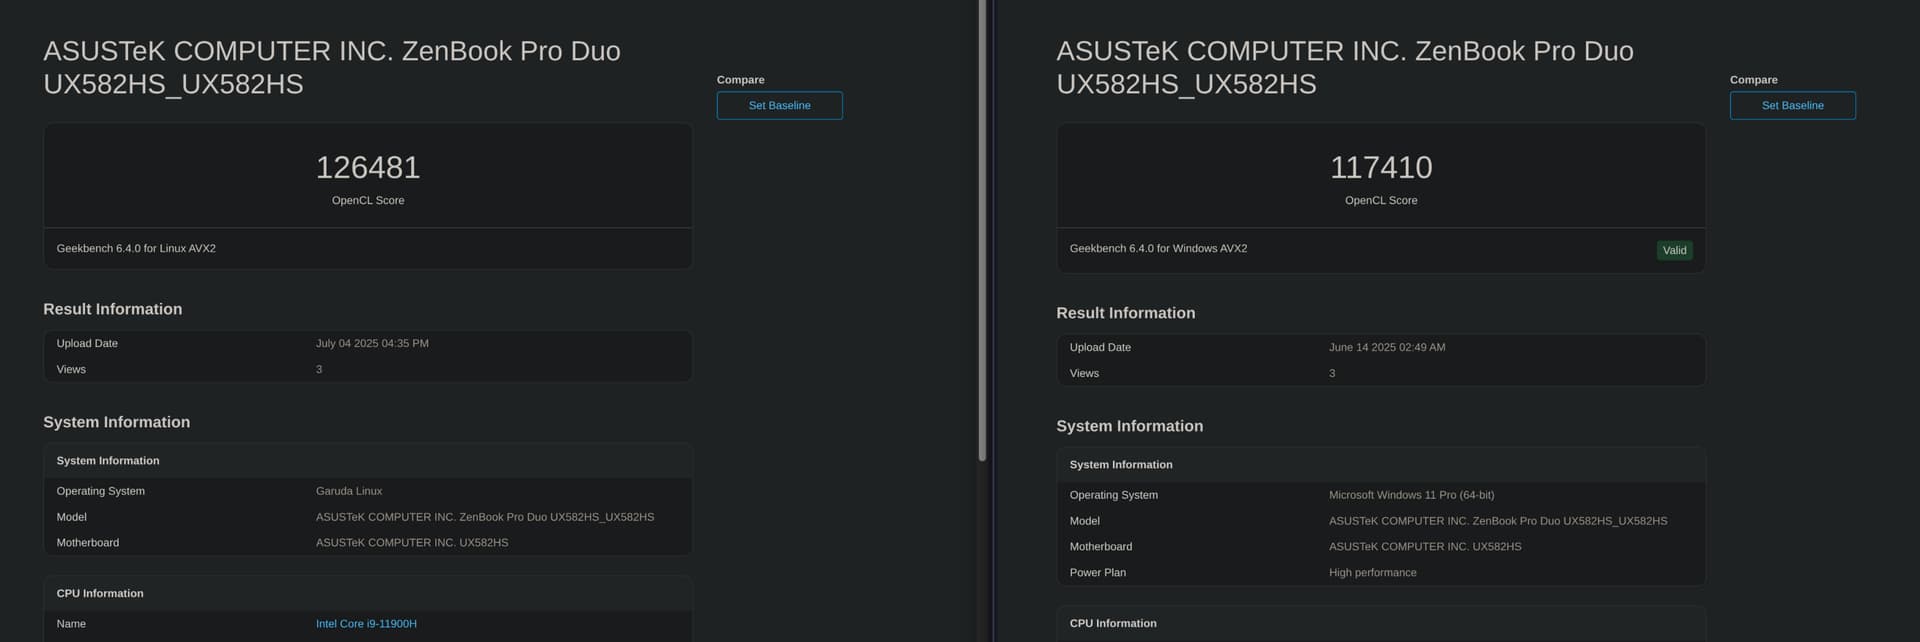
Task: Click the Geekbench 6.4.0 for Linux AVX2 text
Action: pos(136,248)
